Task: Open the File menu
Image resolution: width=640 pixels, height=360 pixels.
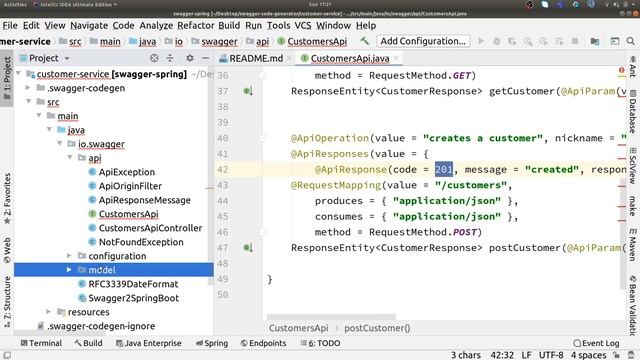Action: 10,25
